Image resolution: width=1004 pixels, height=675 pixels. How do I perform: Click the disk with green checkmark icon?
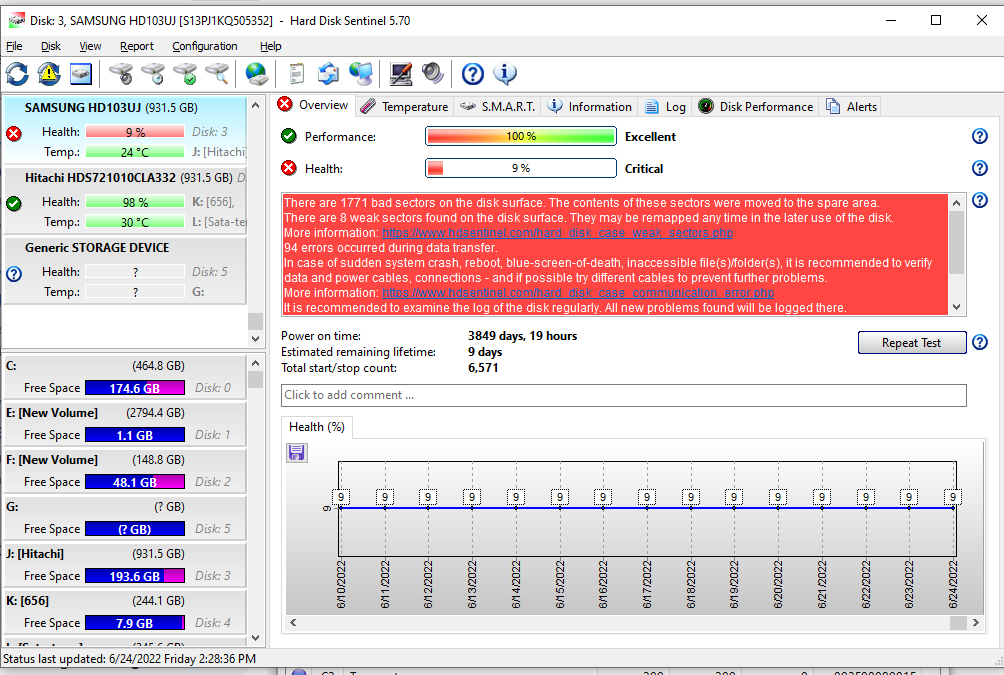click(x=185, y=74)
